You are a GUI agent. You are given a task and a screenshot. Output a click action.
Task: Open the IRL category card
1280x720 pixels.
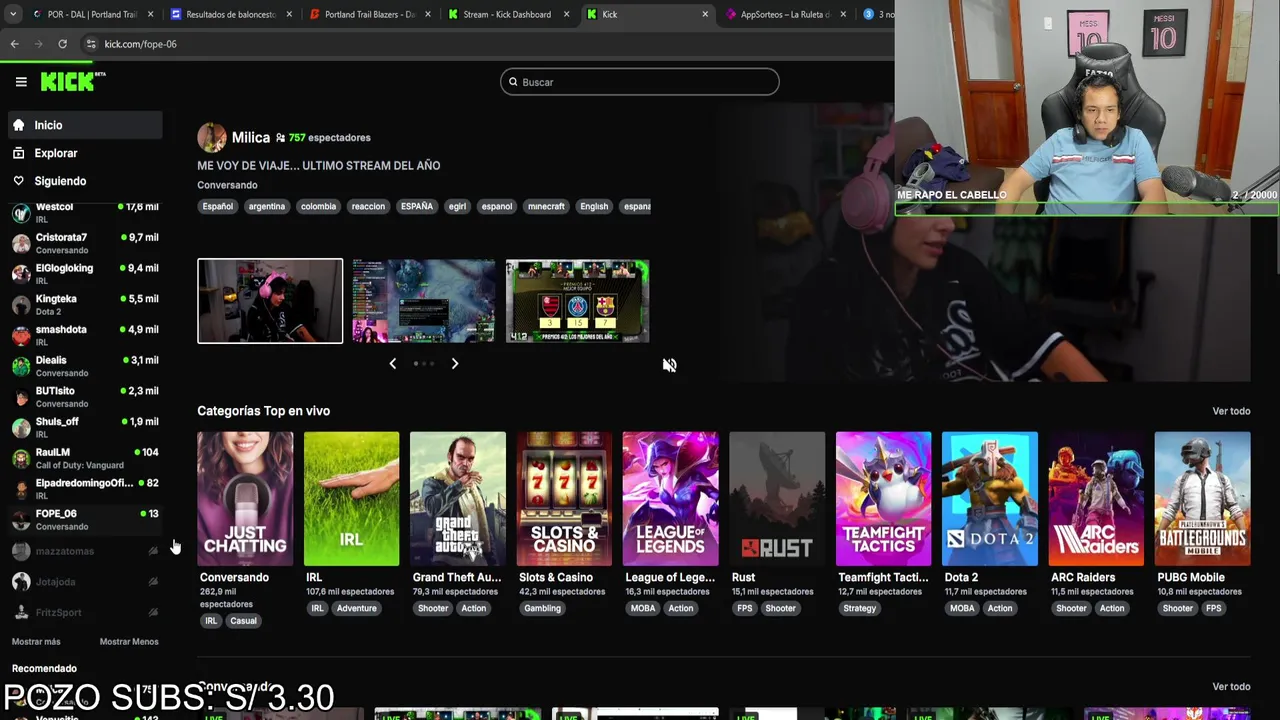(x=351, y=499)
